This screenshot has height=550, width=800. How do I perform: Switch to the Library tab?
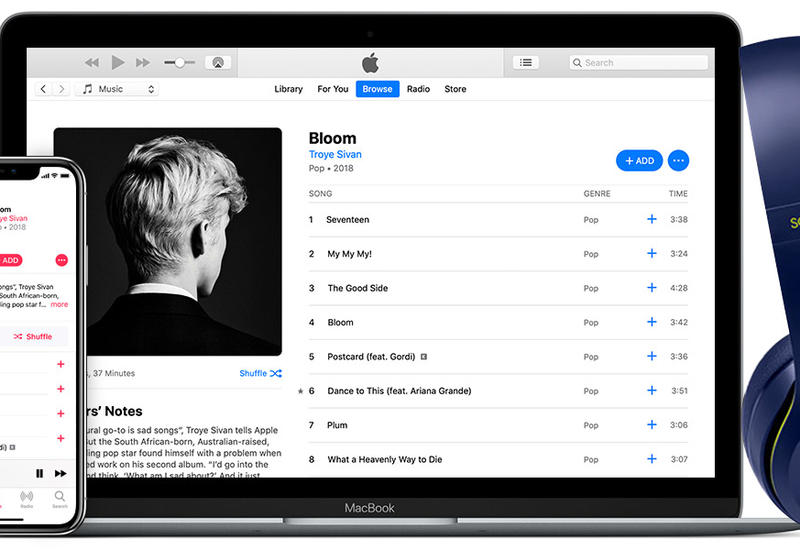point(288,89)
